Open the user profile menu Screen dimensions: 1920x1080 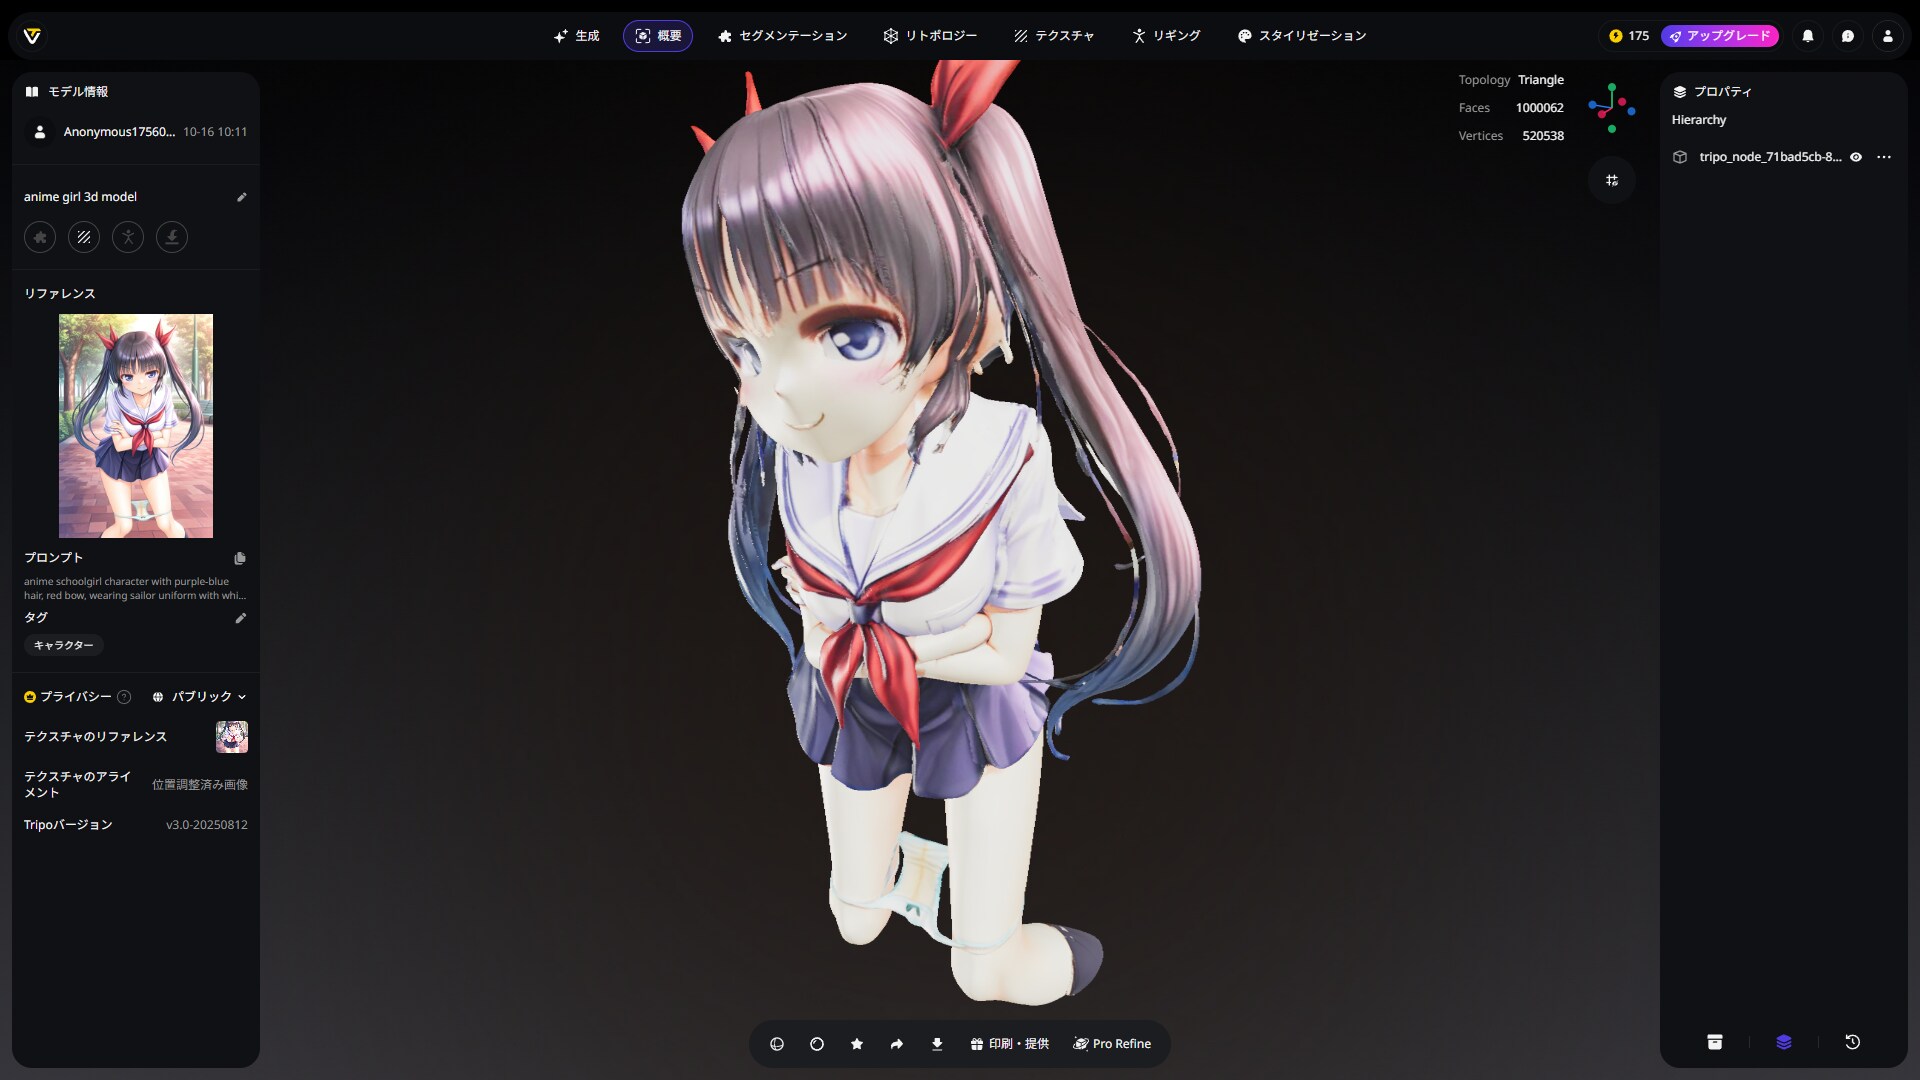click(x=1887, y=36)
